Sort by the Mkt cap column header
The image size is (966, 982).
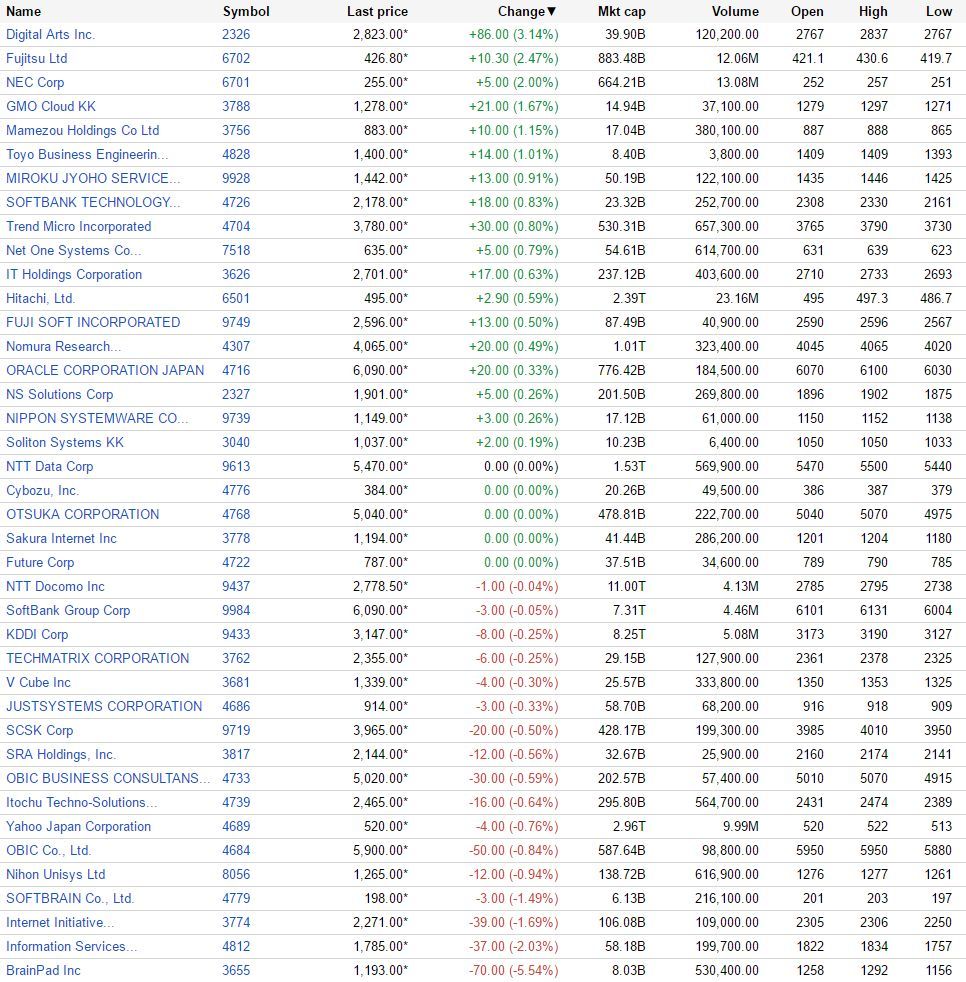(621, 11)
